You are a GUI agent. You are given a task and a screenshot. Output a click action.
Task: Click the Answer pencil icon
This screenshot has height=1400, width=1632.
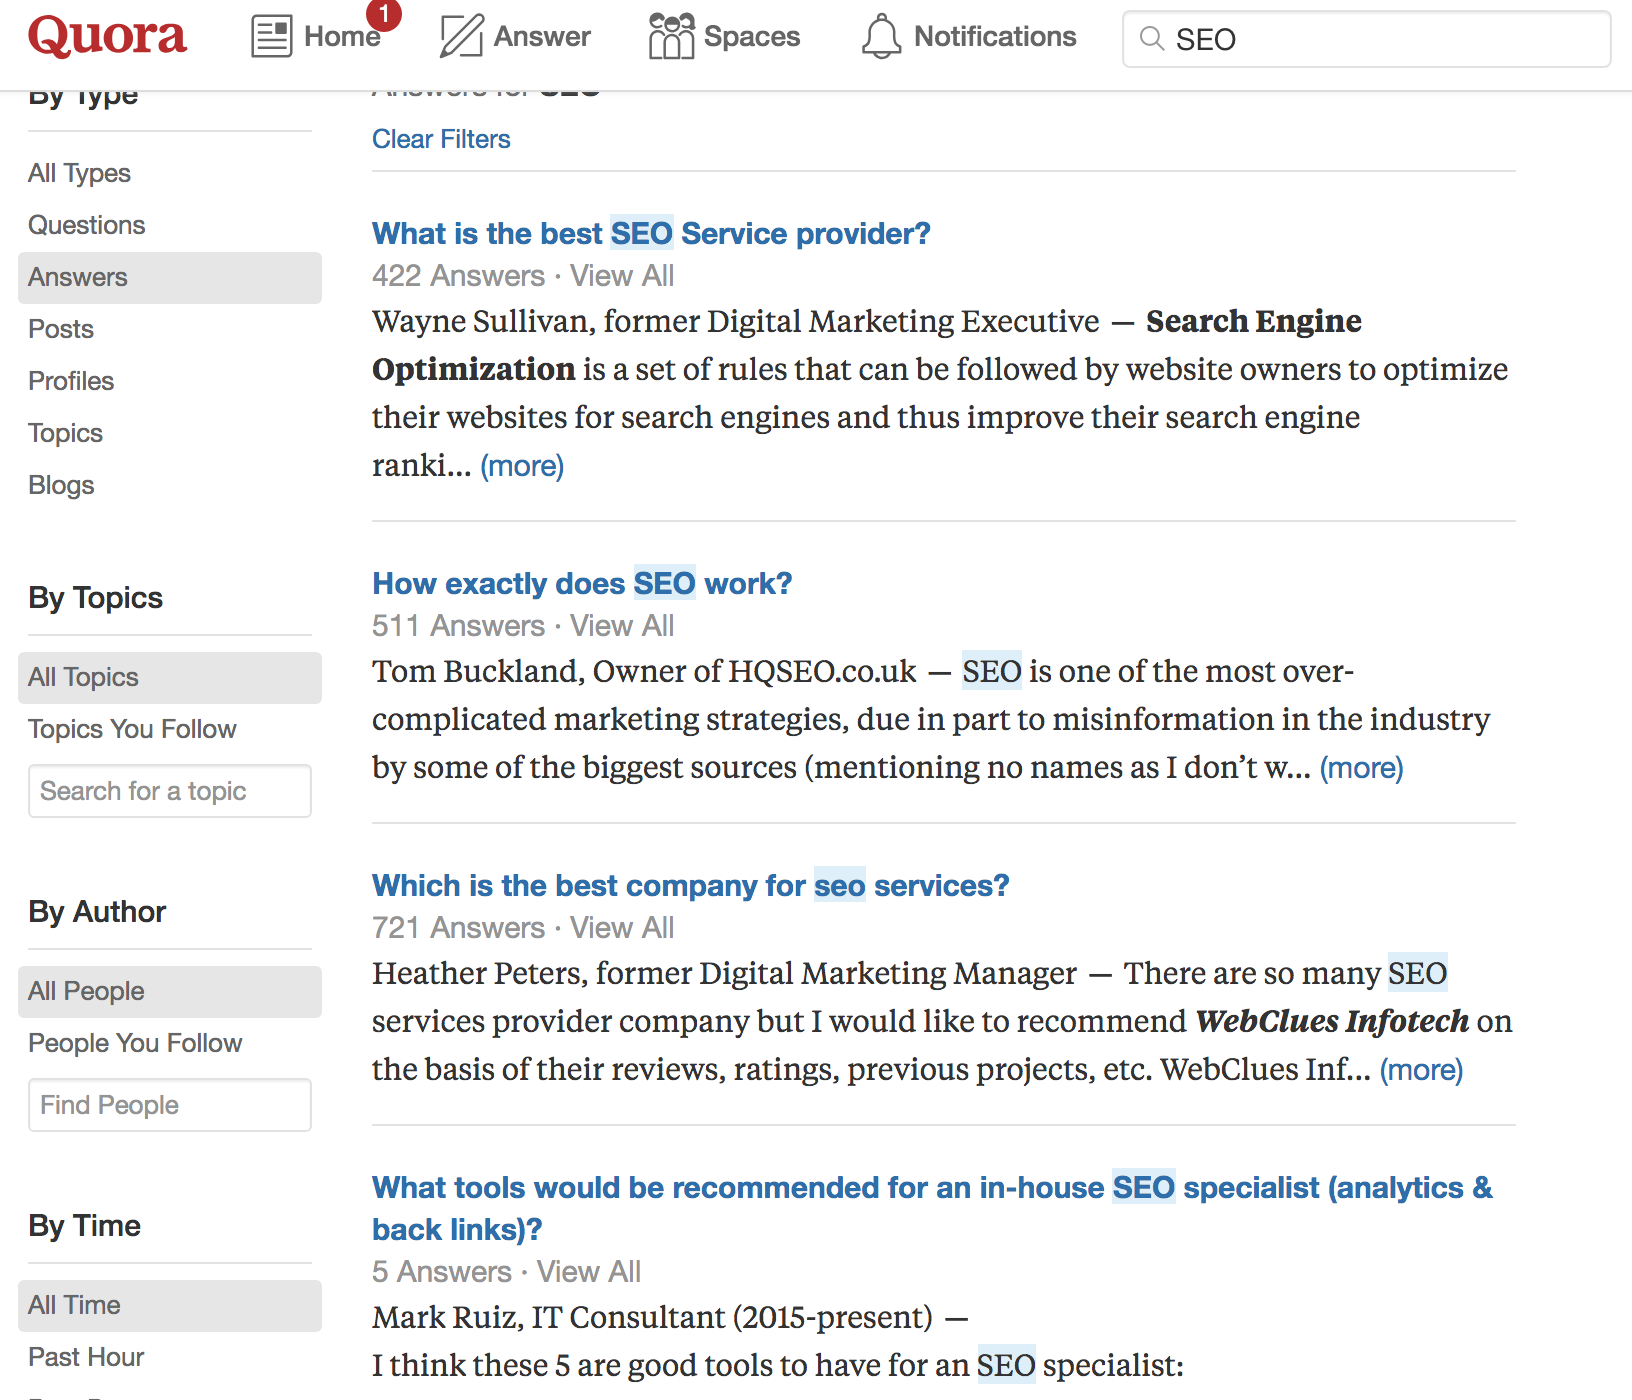click(x=462, y=36)
